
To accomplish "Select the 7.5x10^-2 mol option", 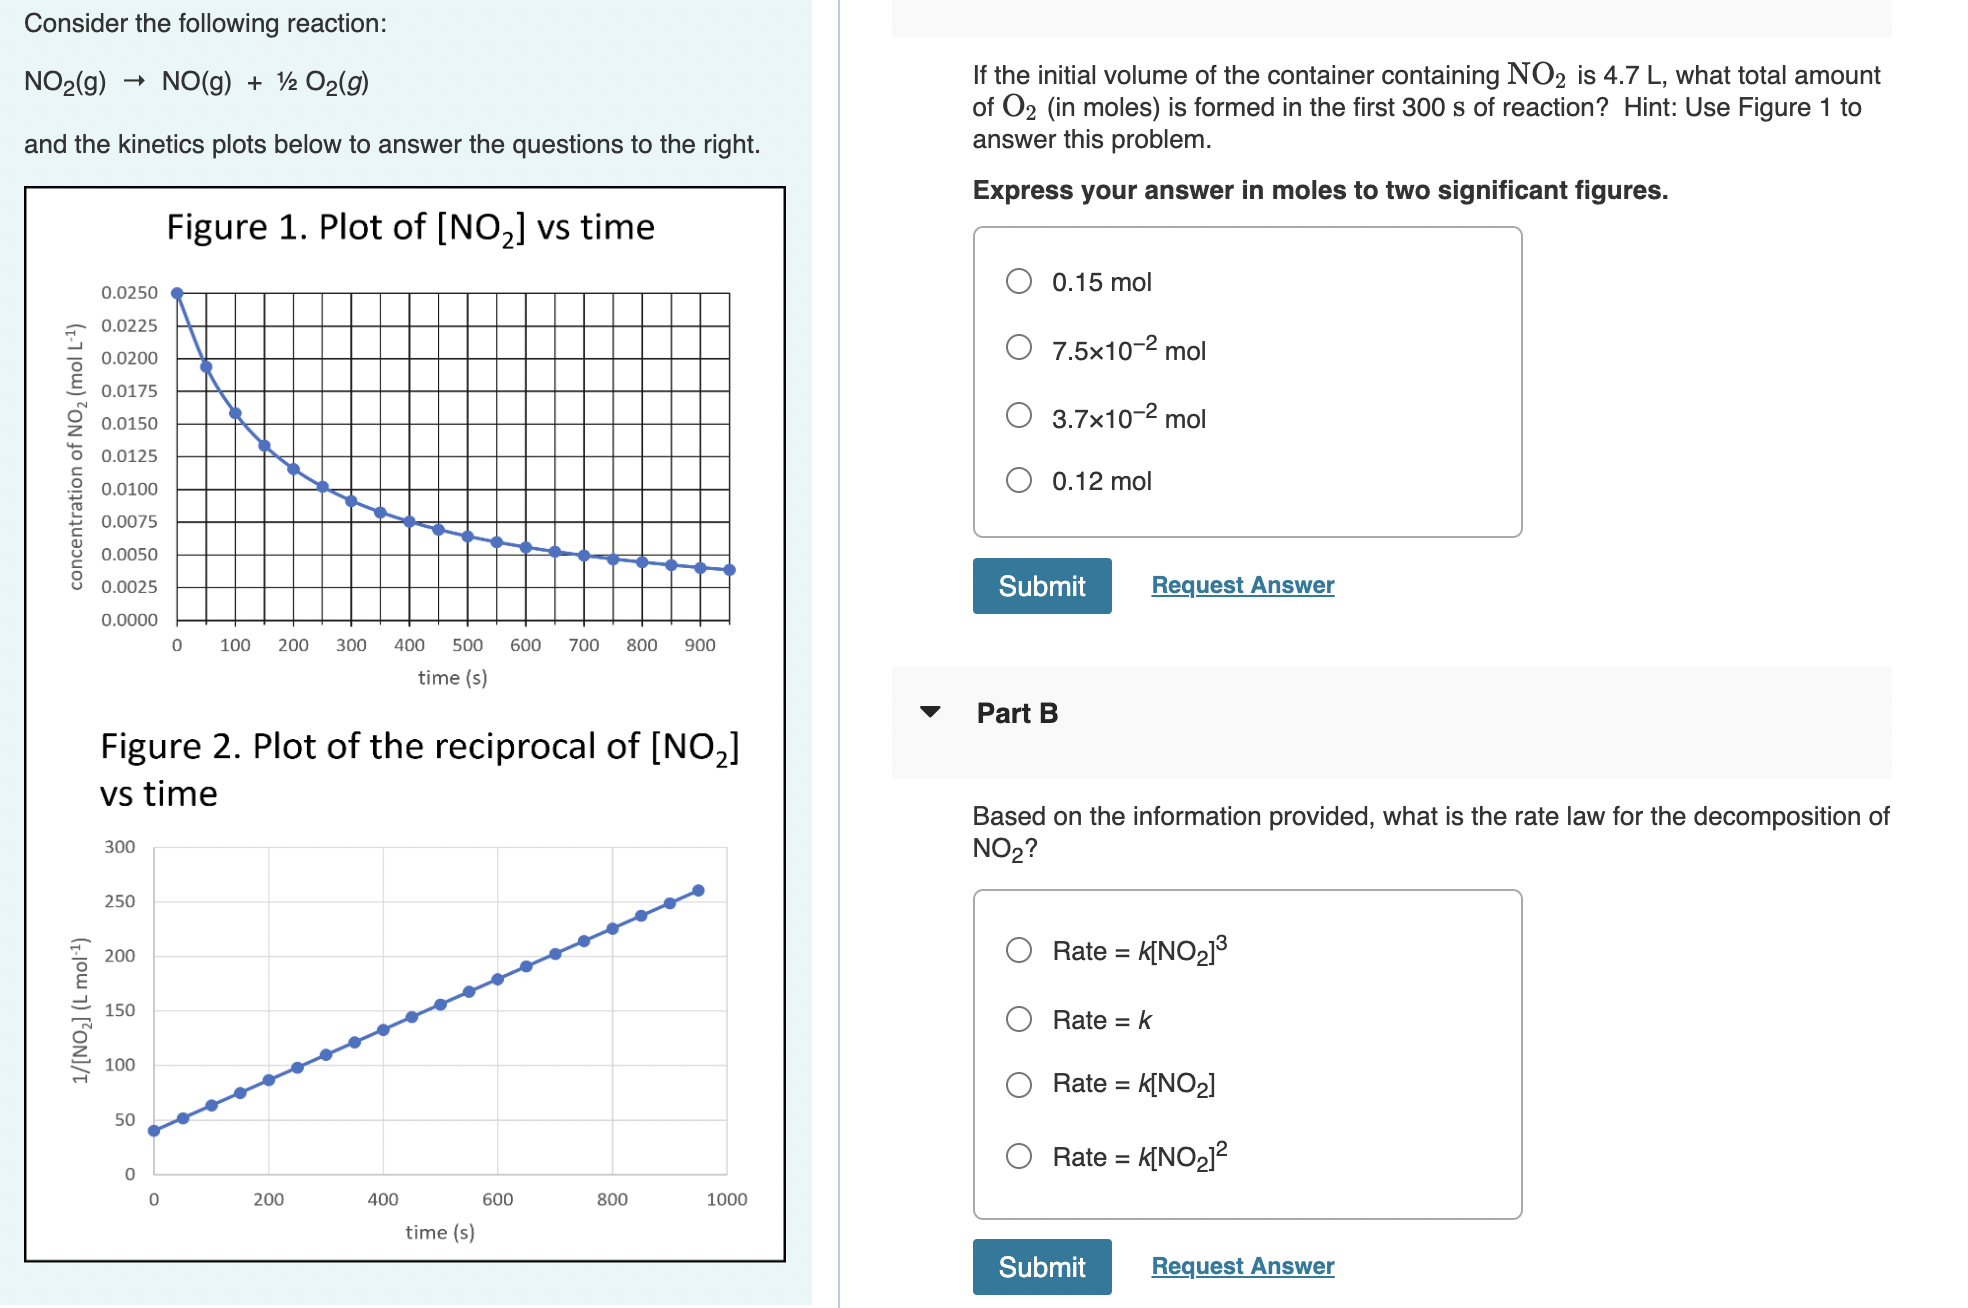I will [1019, 348].
